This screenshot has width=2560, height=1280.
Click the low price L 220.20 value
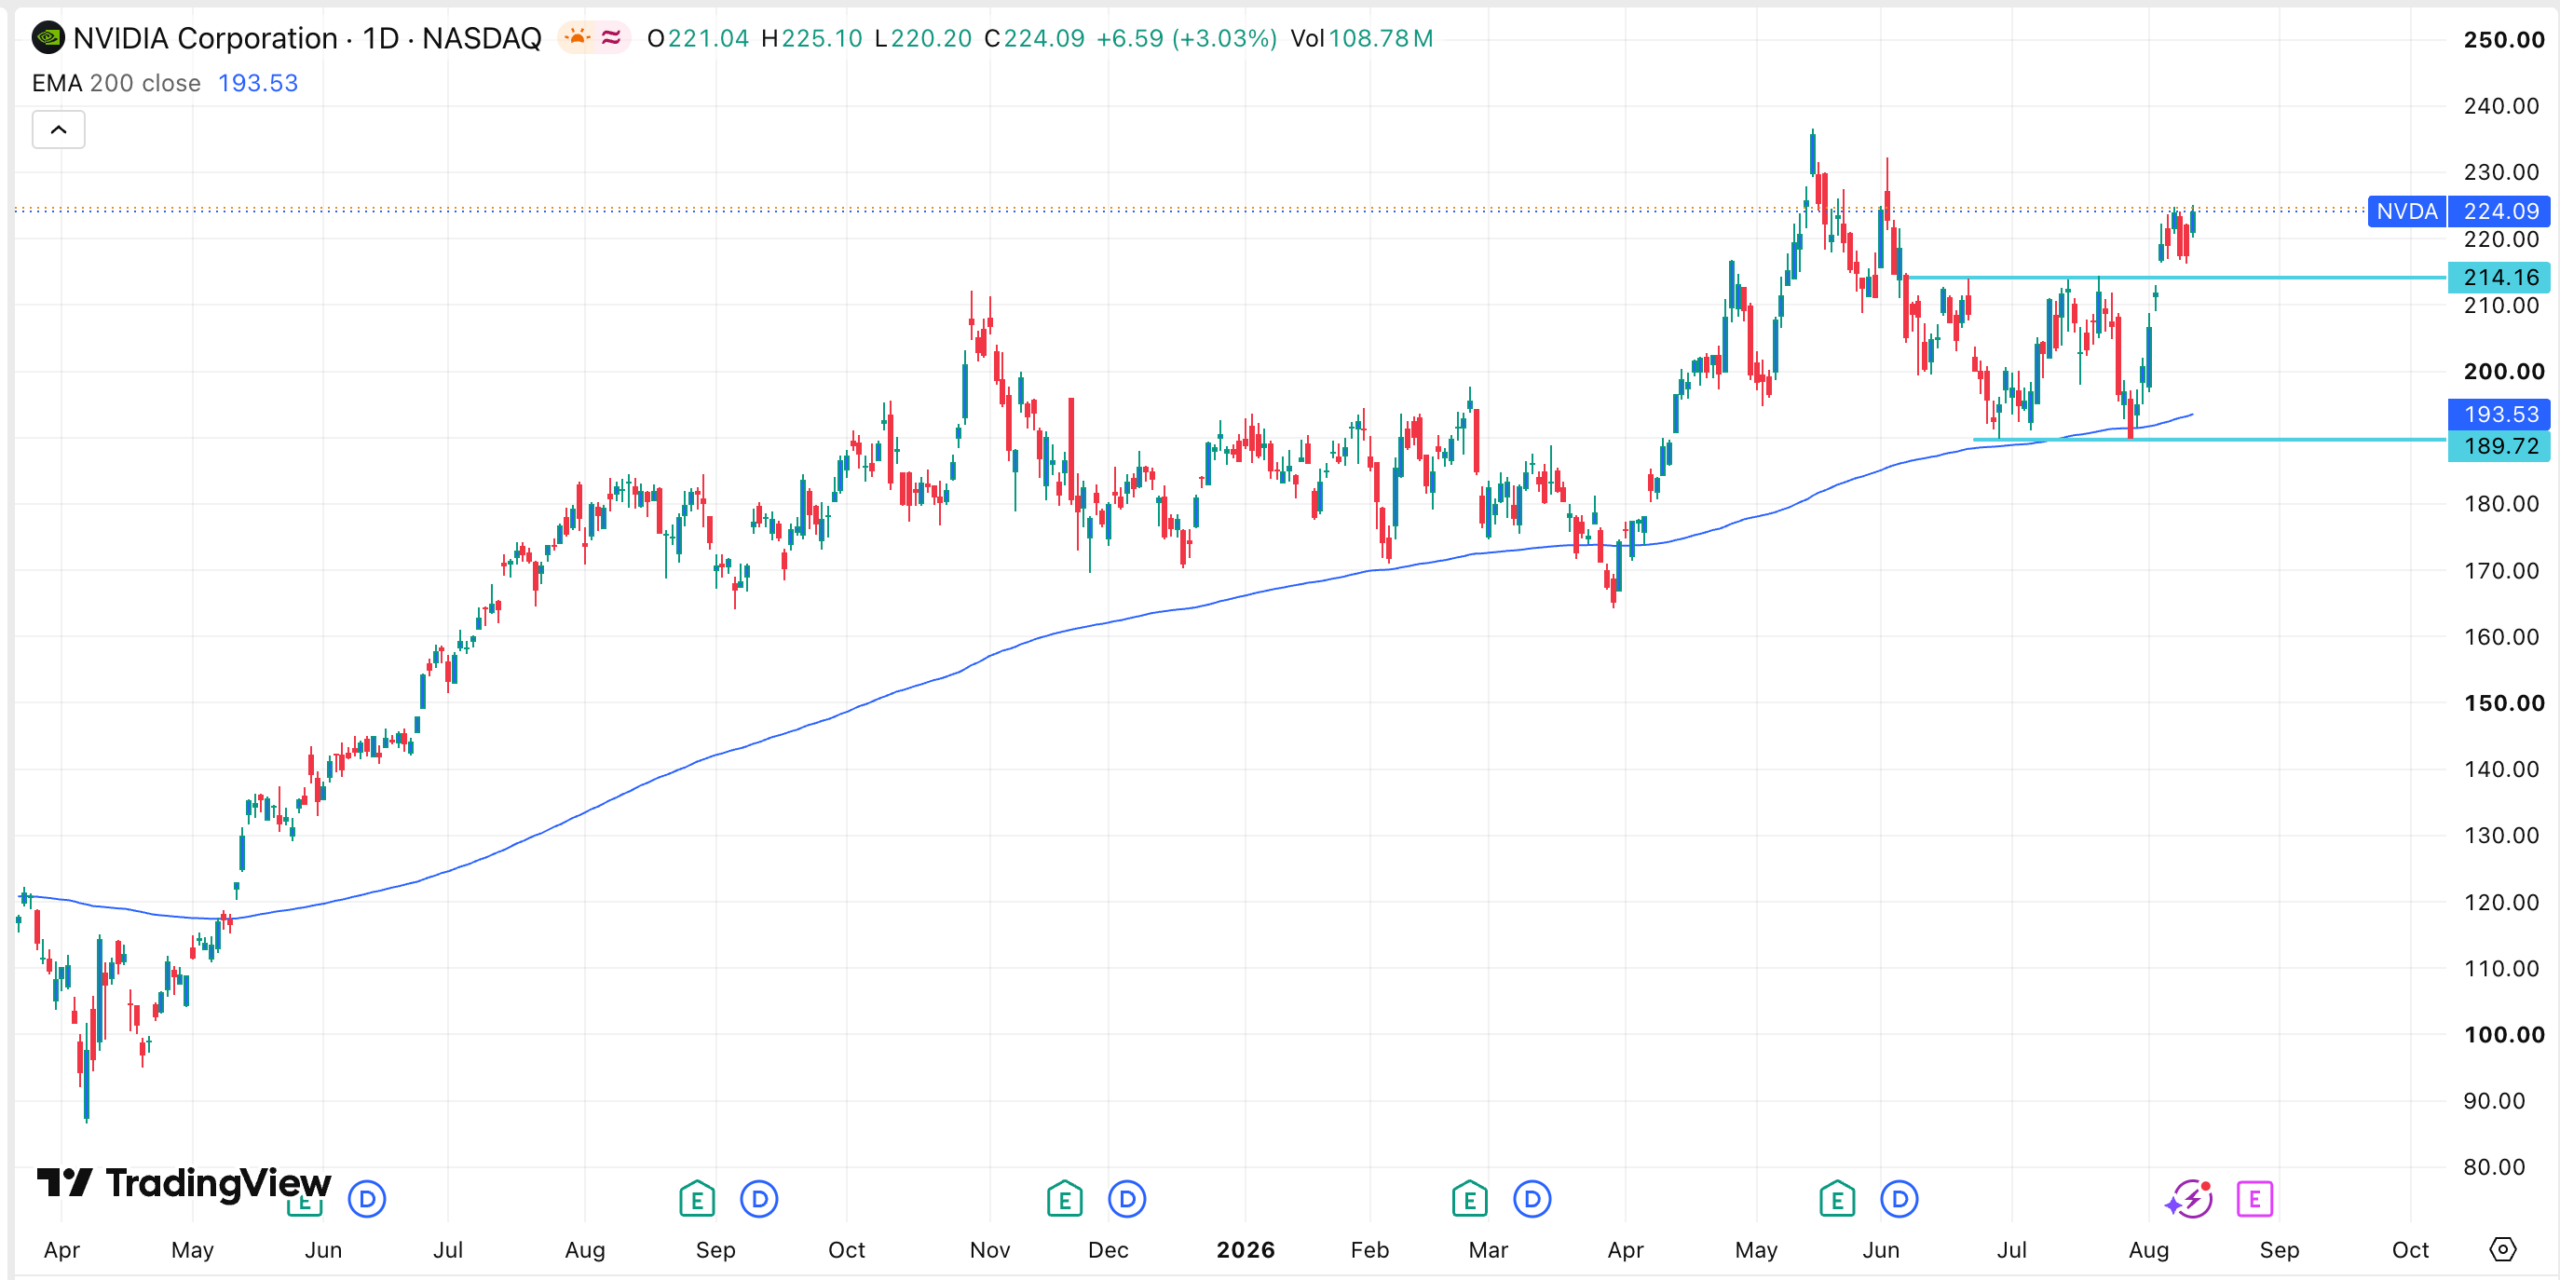(923, 38)
